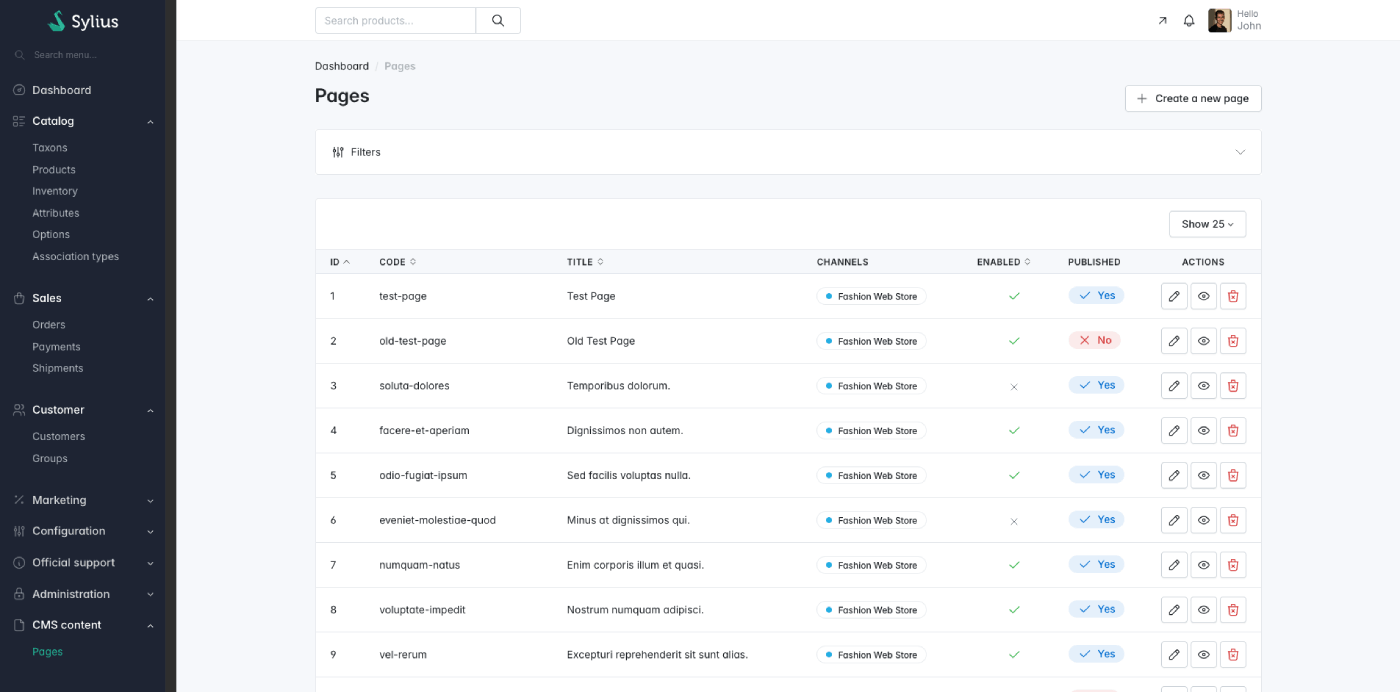Image resolution: width=1400 pixels, height=692 pixels.
Task: Click the external arrow icon beside the bell
Action: click(1162, 20)
